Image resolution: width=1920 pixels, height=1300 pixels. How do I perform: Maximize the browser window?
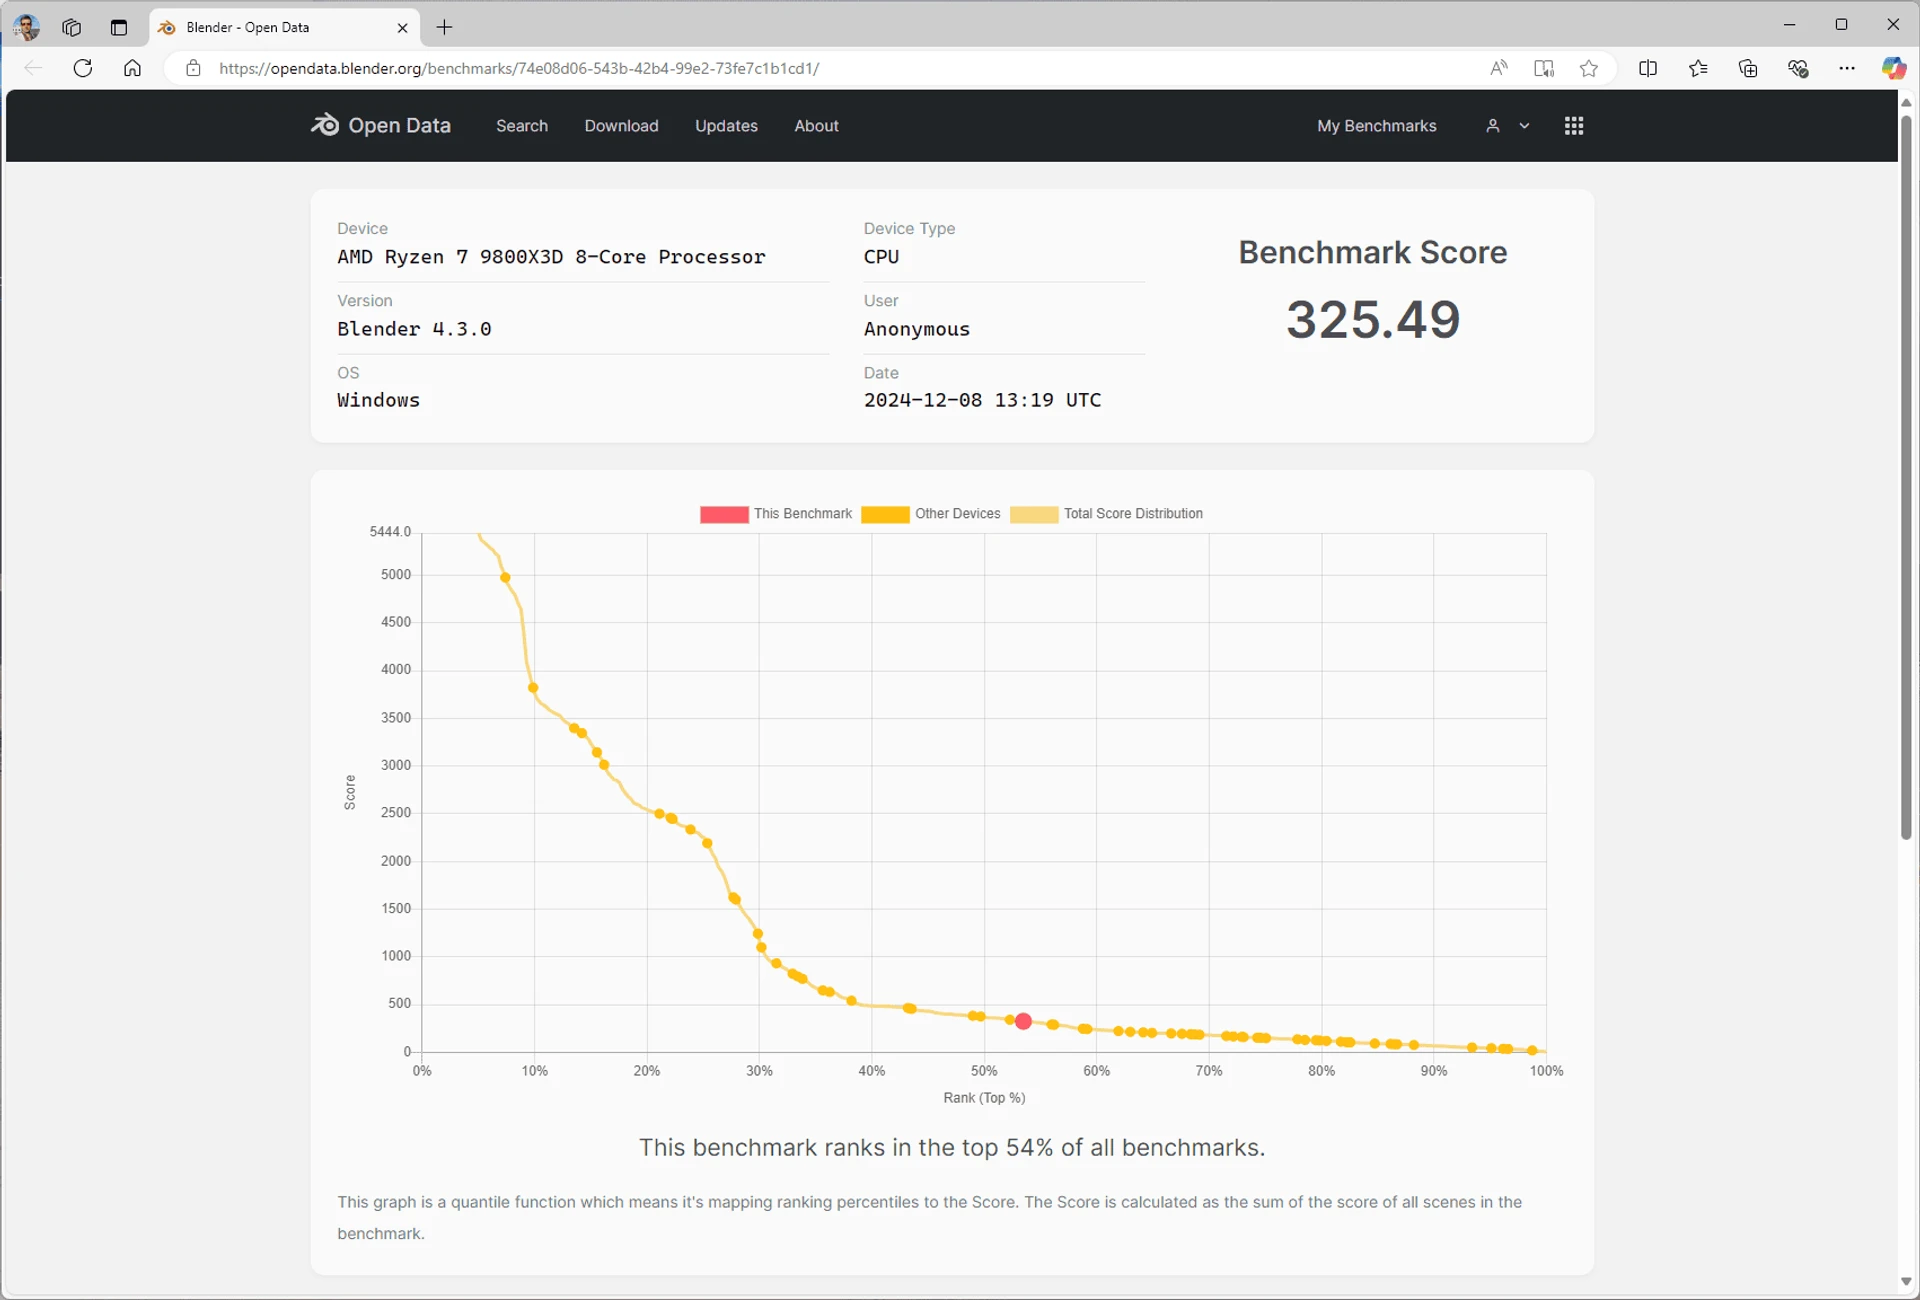click(x=1841, y=24)
